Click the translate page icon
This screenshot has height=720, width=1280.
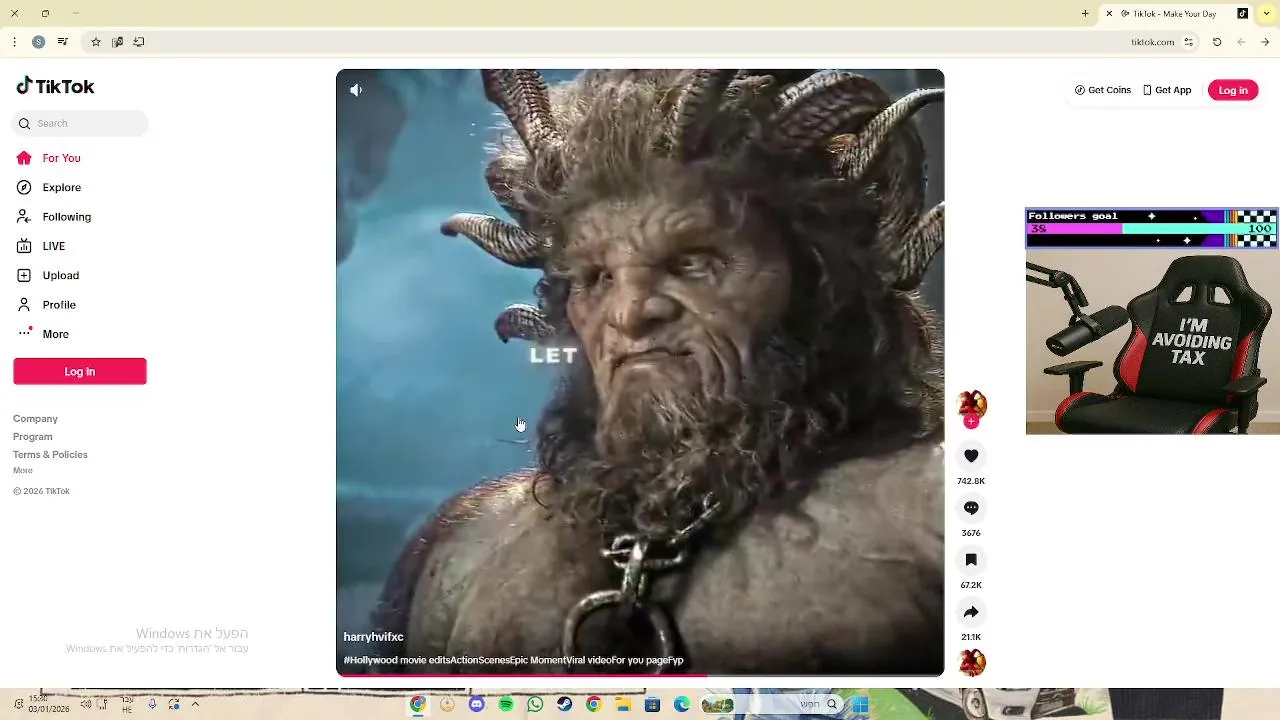[x=117, y=42]
